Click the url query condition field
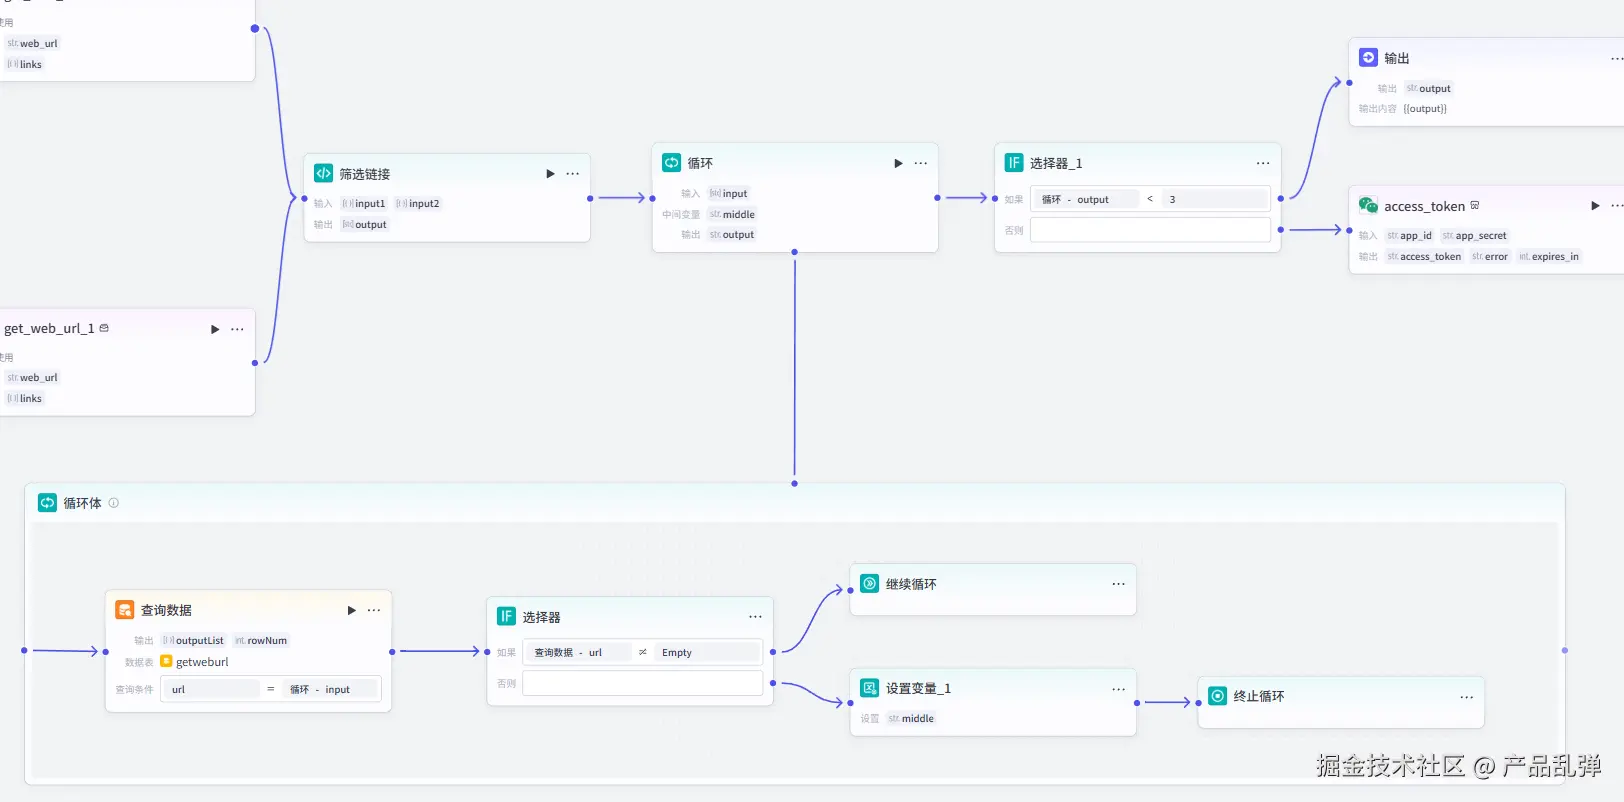 pyautogui.click(x=211, y=689)
